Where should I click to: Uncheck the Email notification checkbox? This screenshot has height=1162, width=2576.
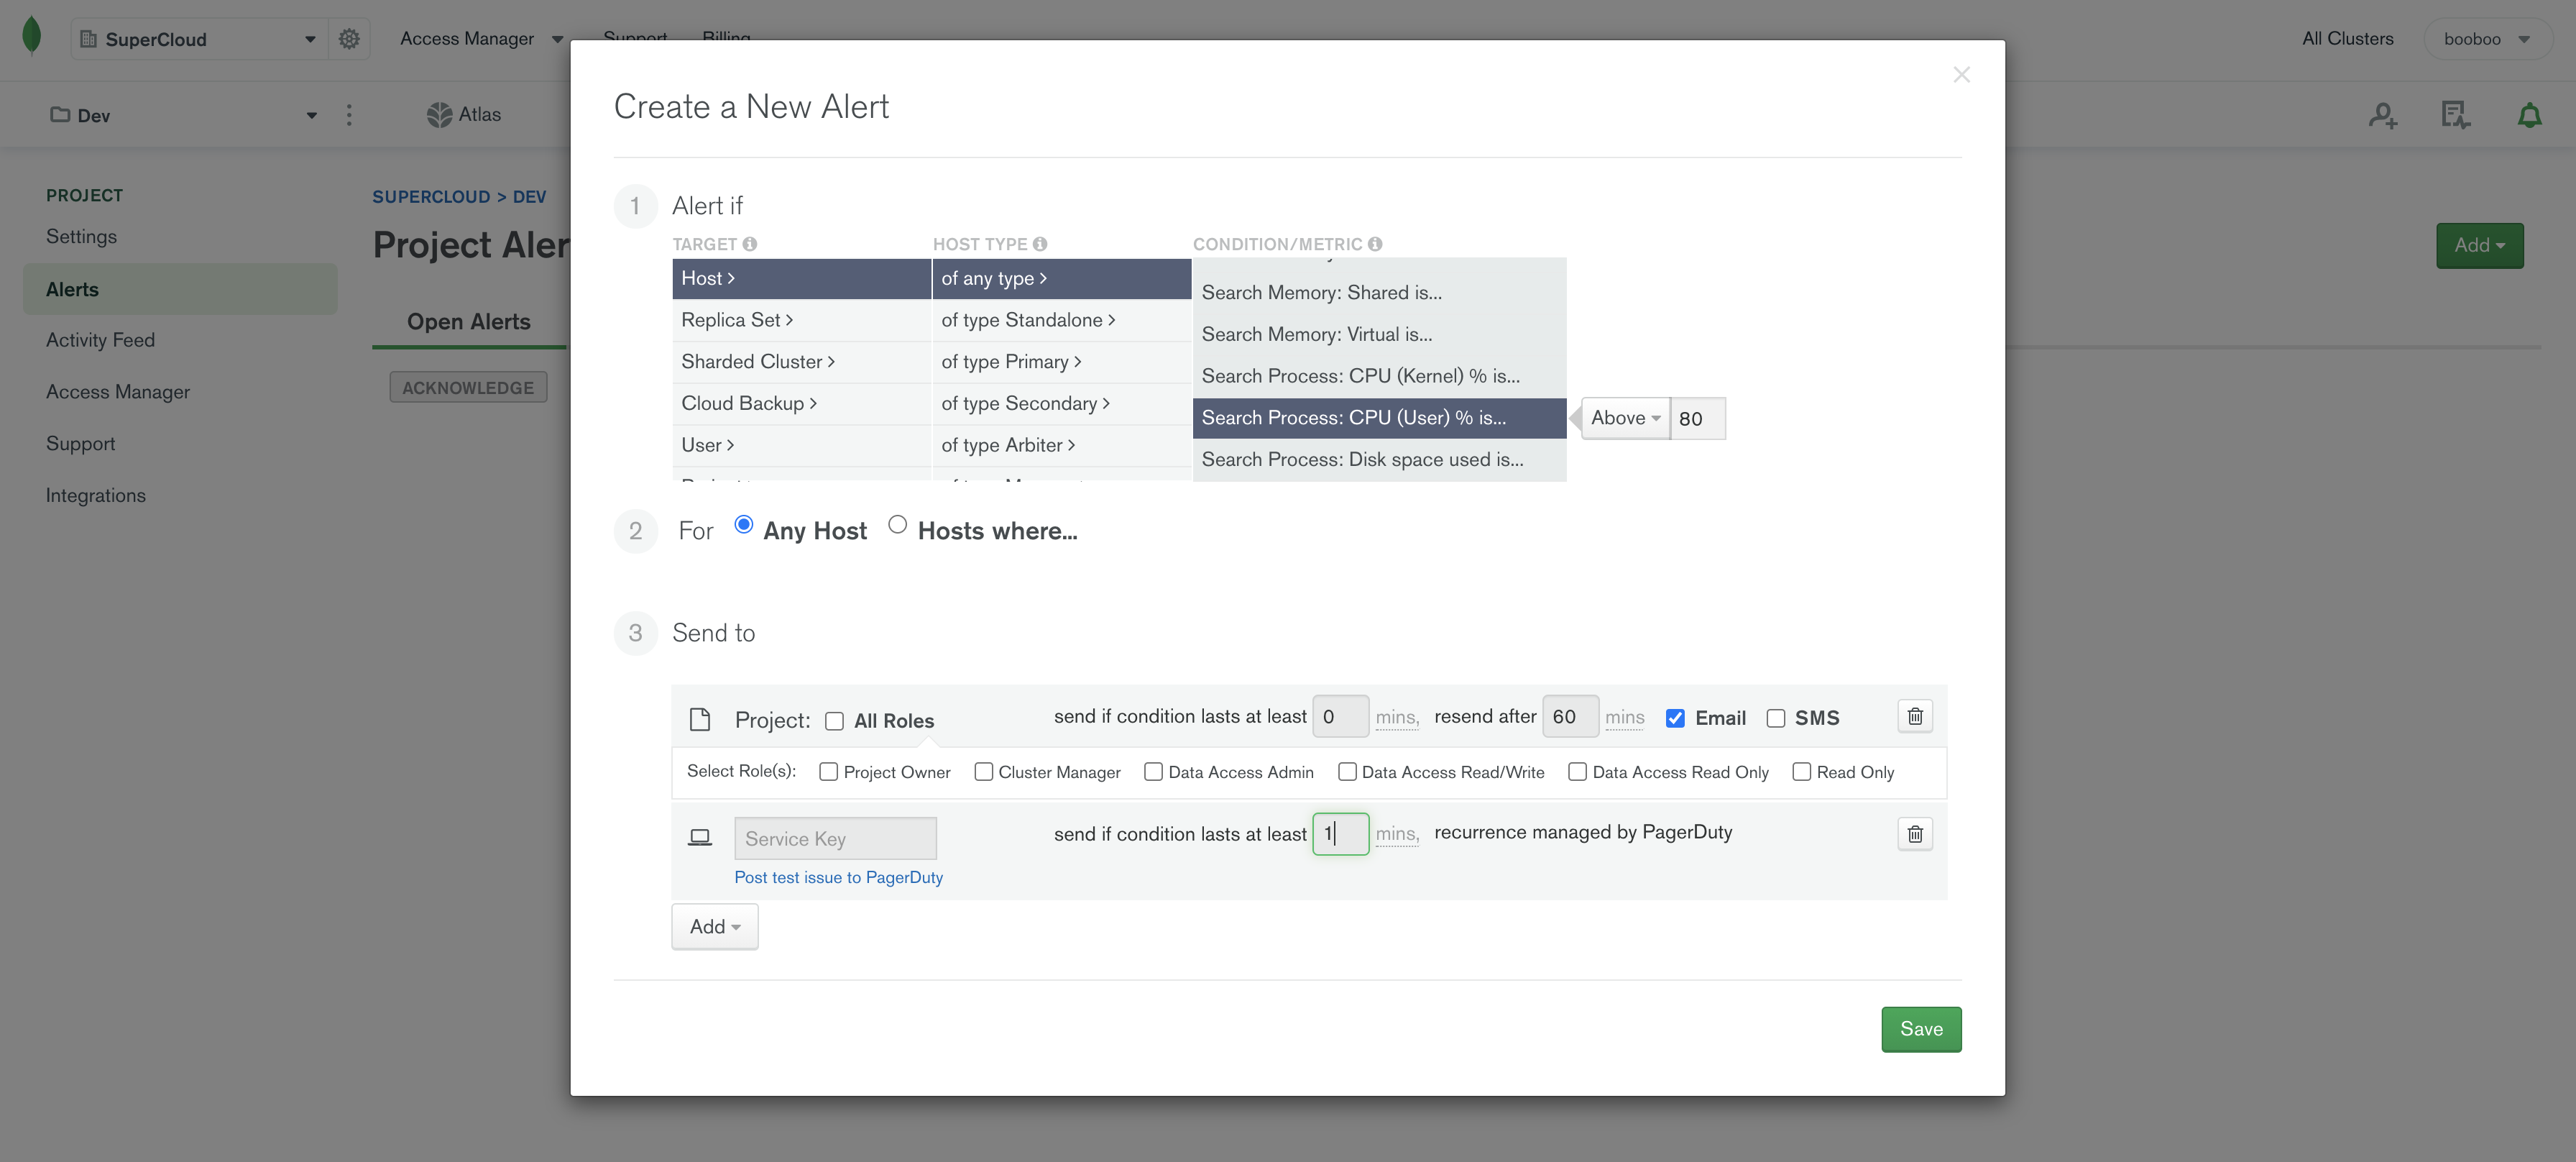tap(1675, 718)
